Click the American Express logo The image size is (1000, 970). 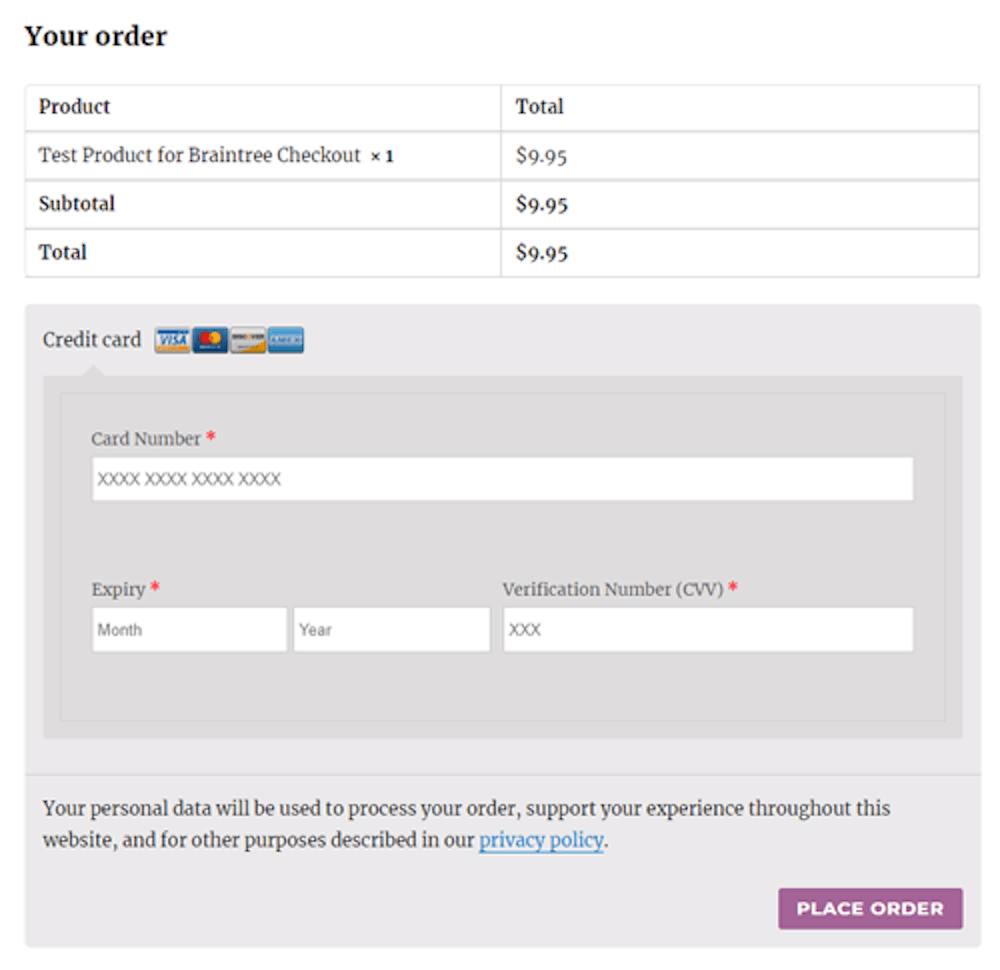[x=285, y=340]
